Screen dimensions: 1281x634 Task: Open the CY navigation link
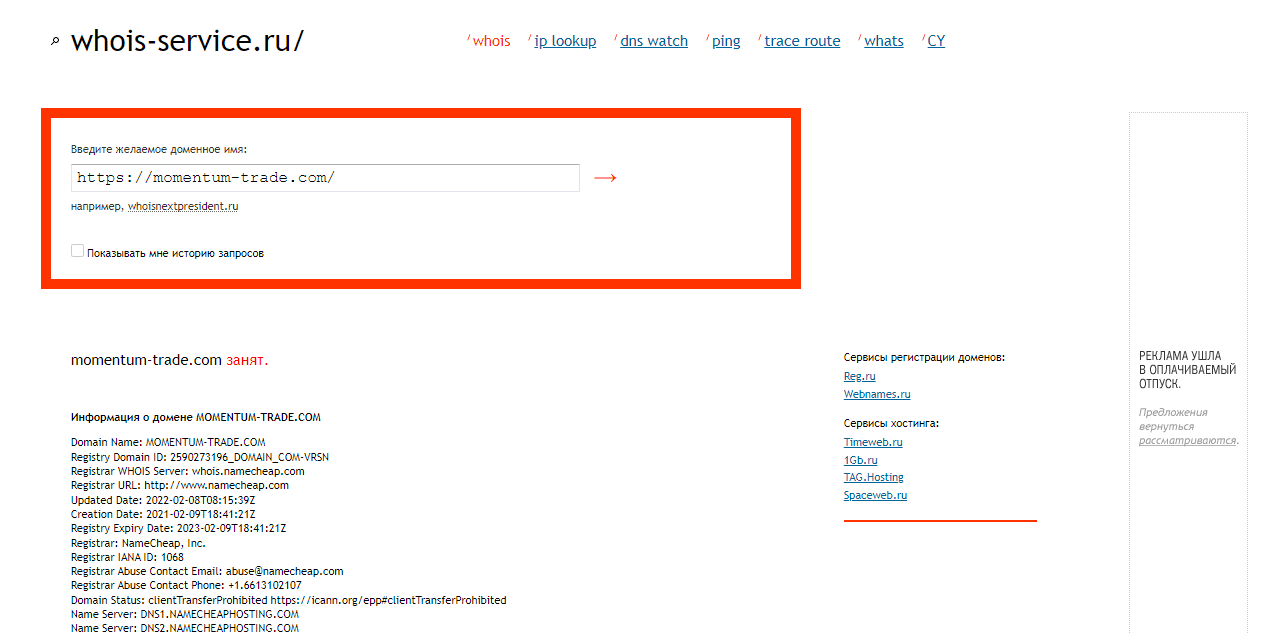[x=936, y=41]
